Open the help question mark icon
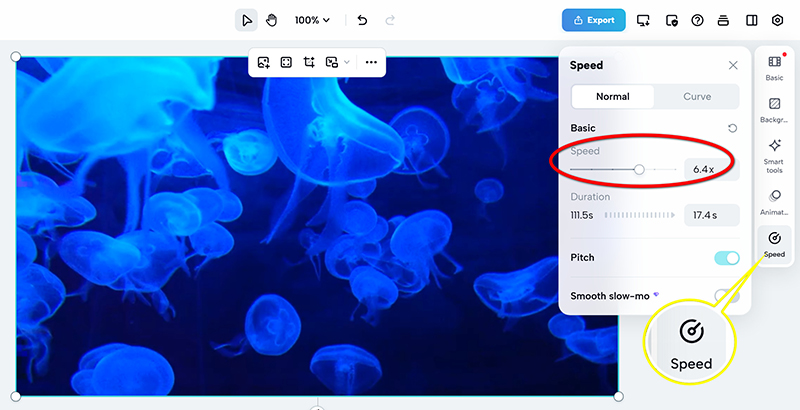This screenshot has height=410, width=800. tap(698, 20)
